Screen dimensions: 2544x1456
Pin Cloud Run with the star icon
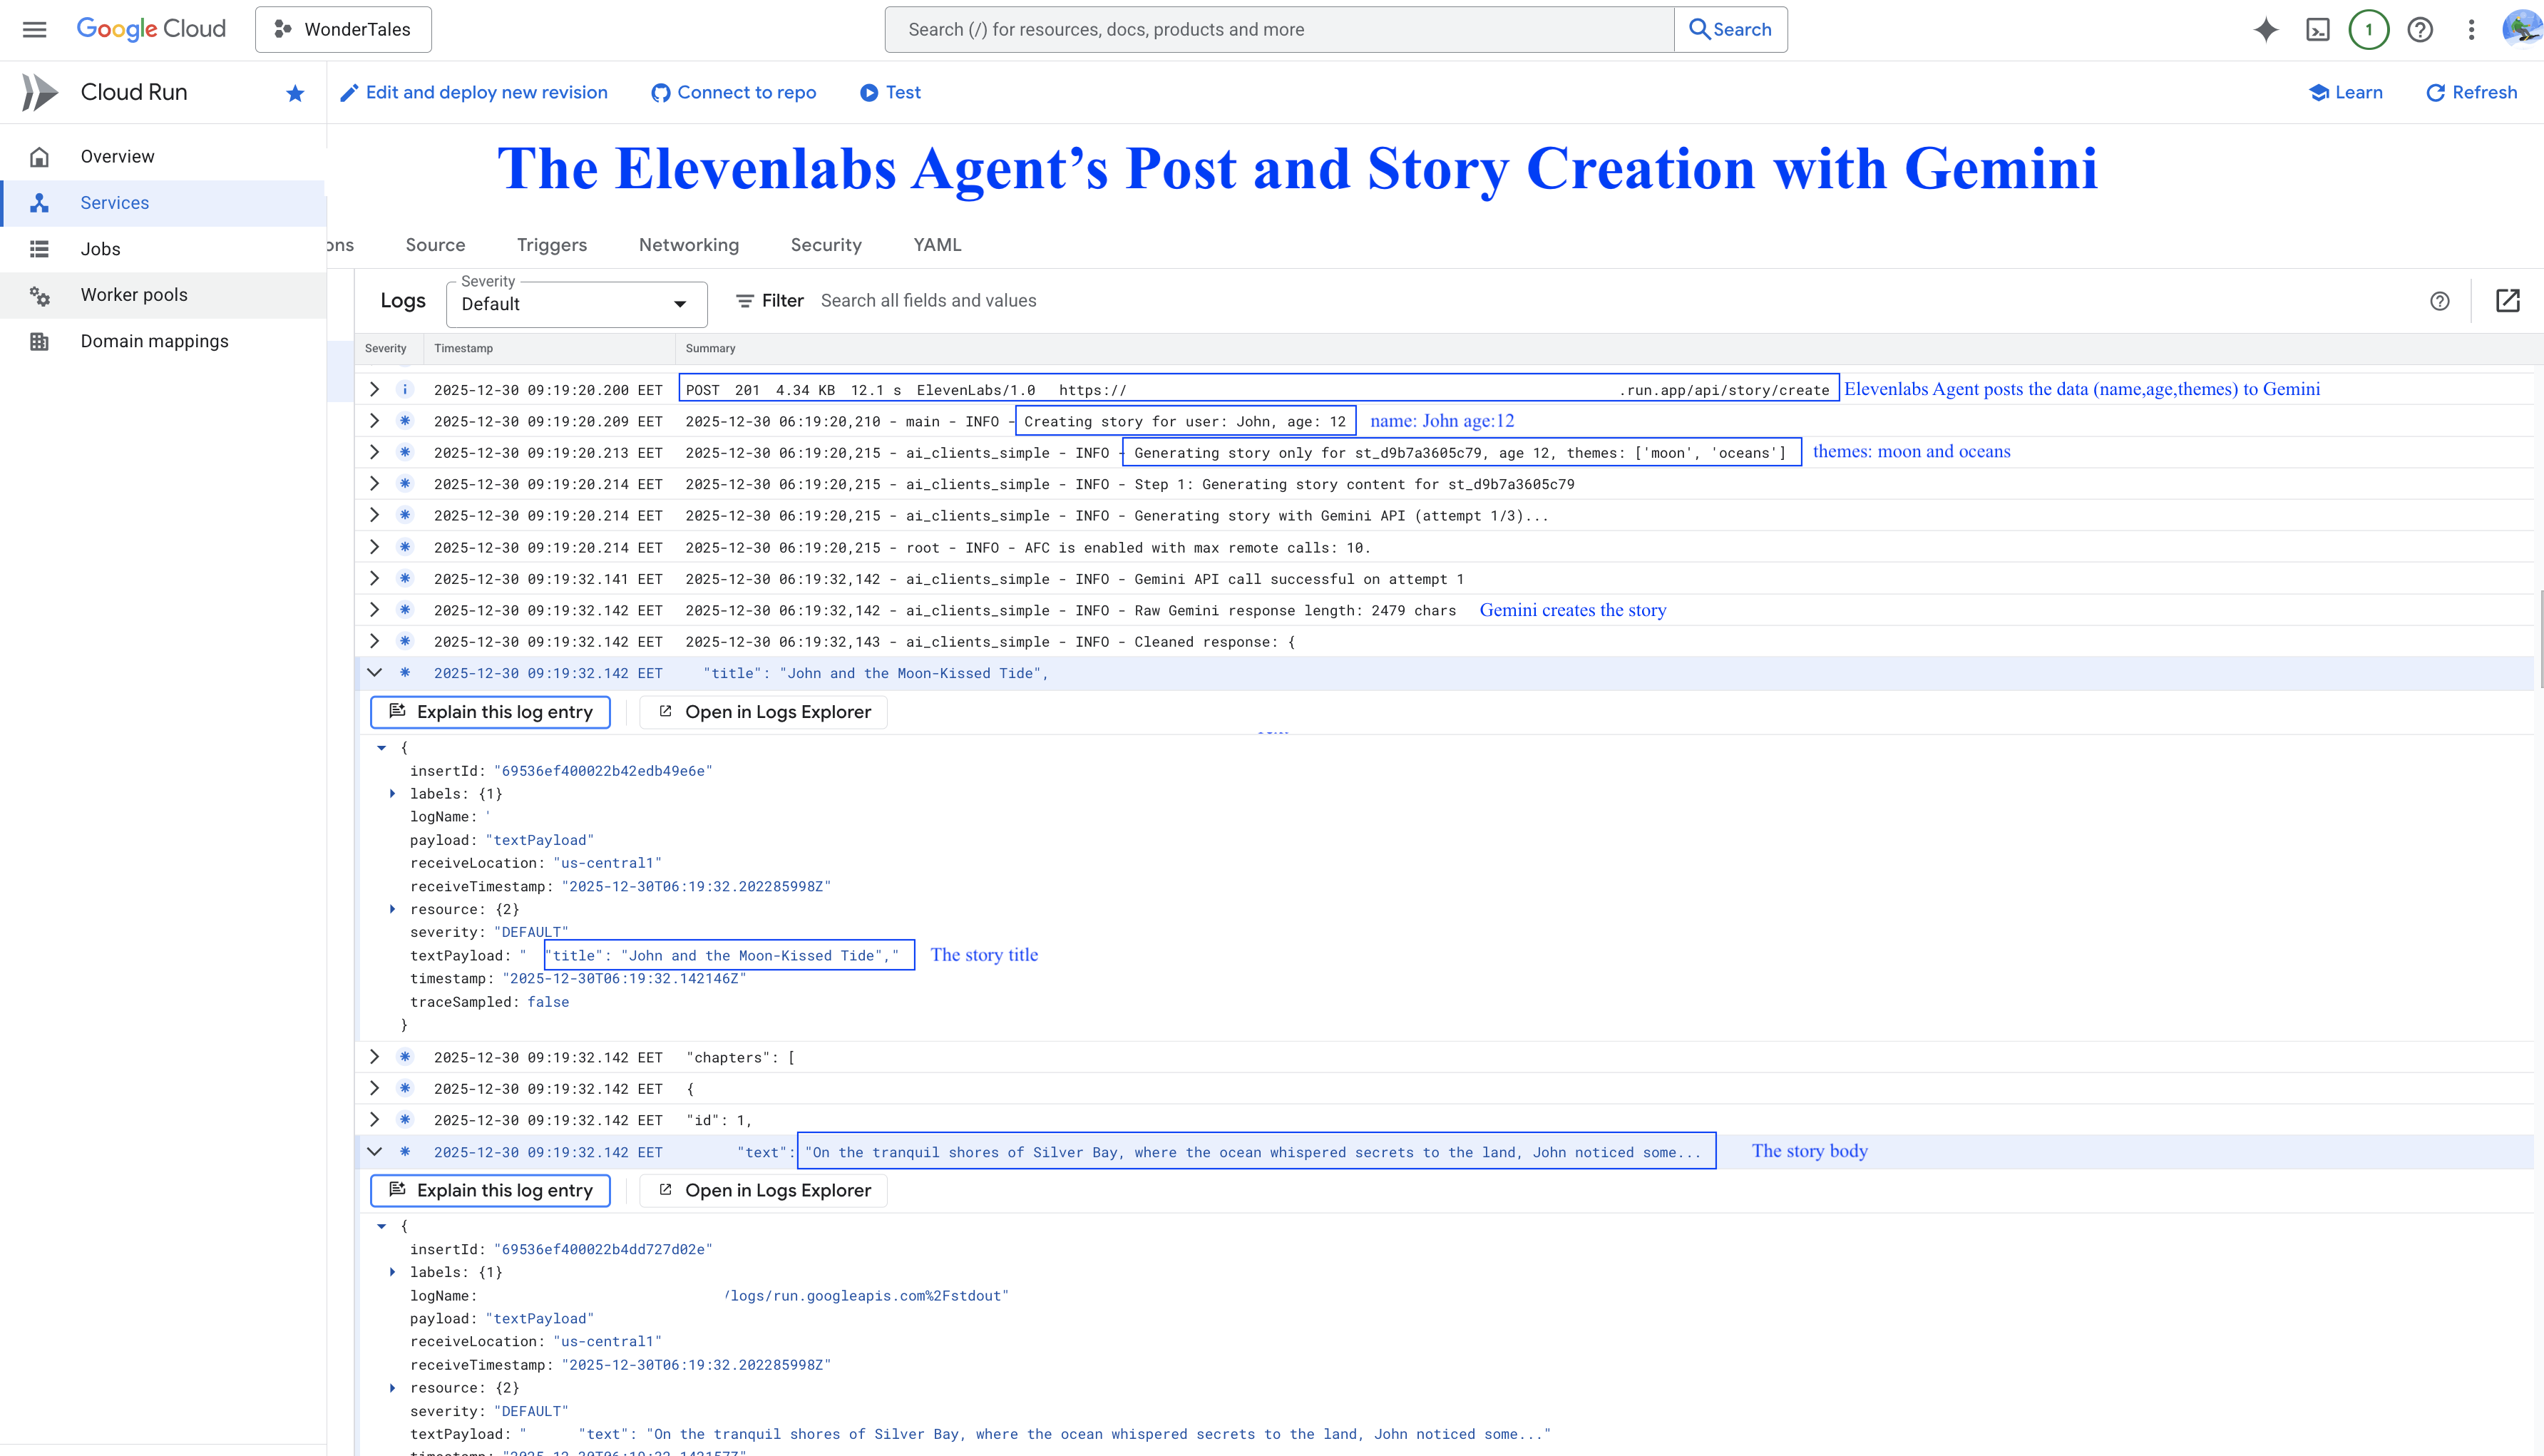[x=294, y=93]
